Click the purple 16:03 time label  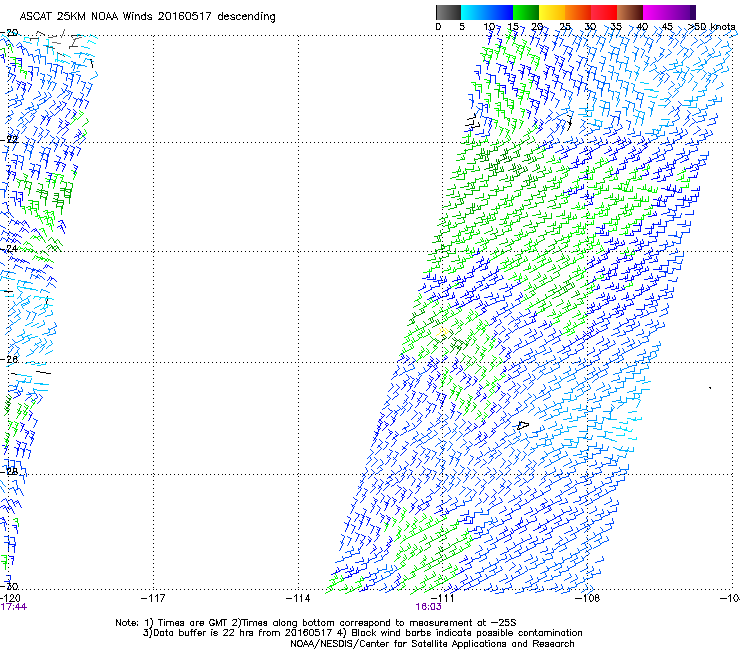pyautogui.click(x=429, y=607)
